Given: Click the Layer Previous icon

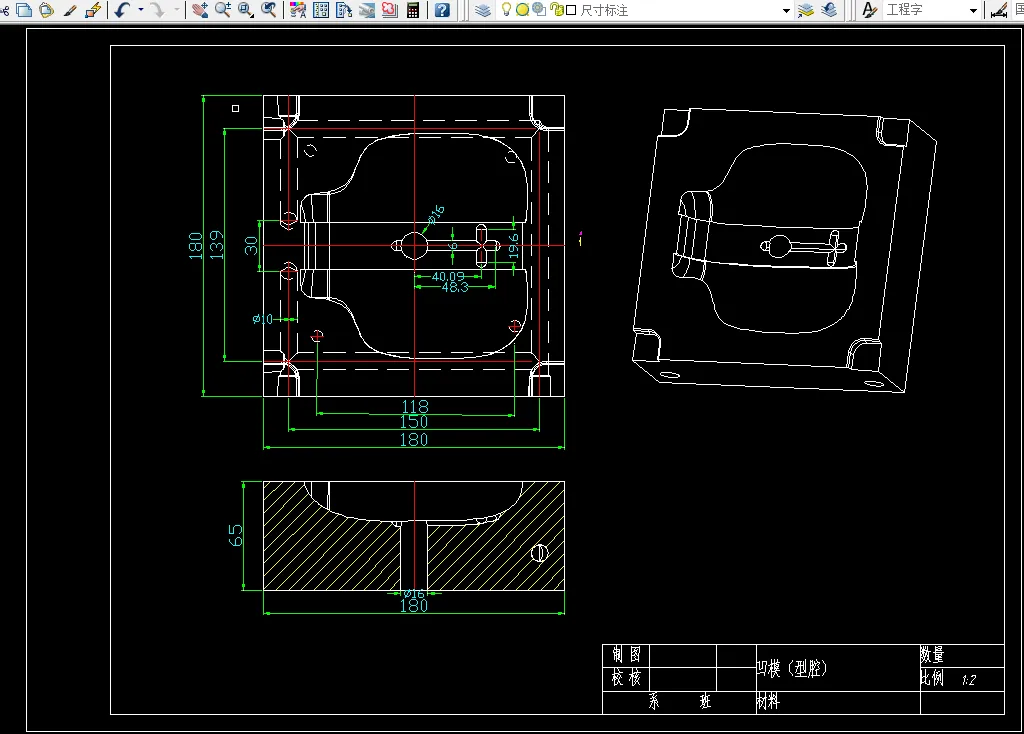Looking at the screenshot, I should [829, 10].
